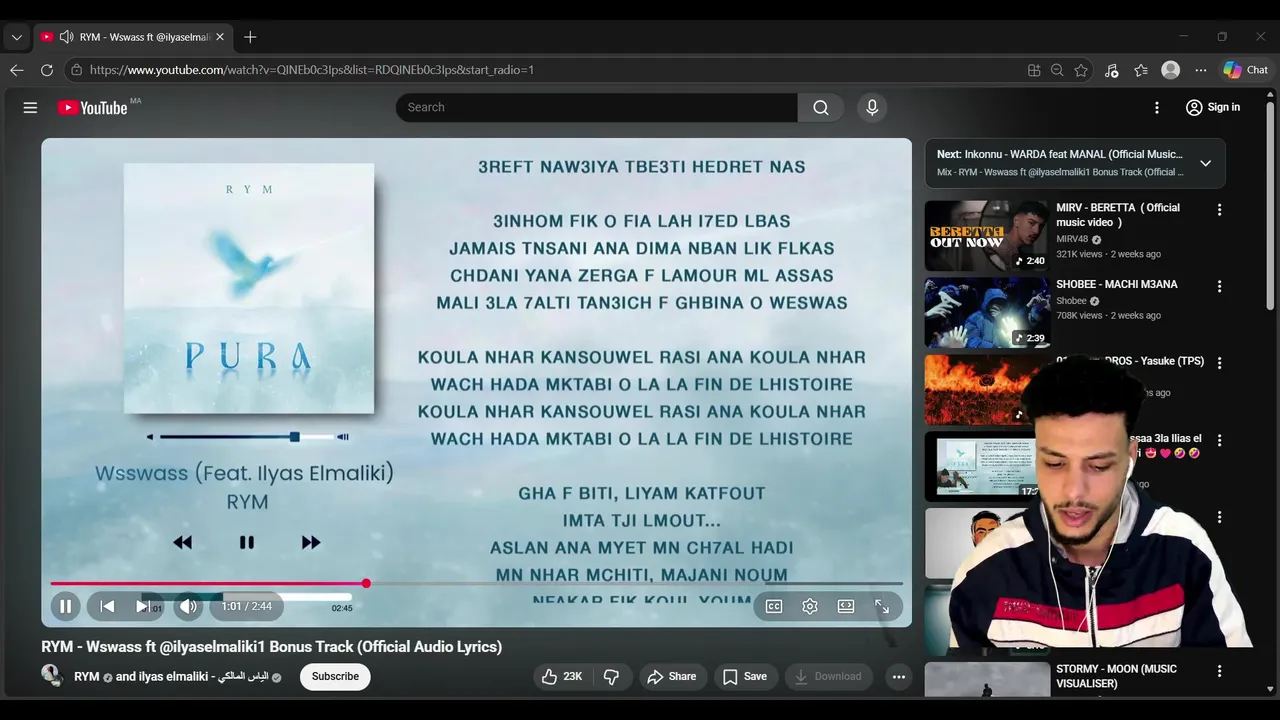Add this page to favorites with the star
1280x720 pixels.
[1081, 70]
